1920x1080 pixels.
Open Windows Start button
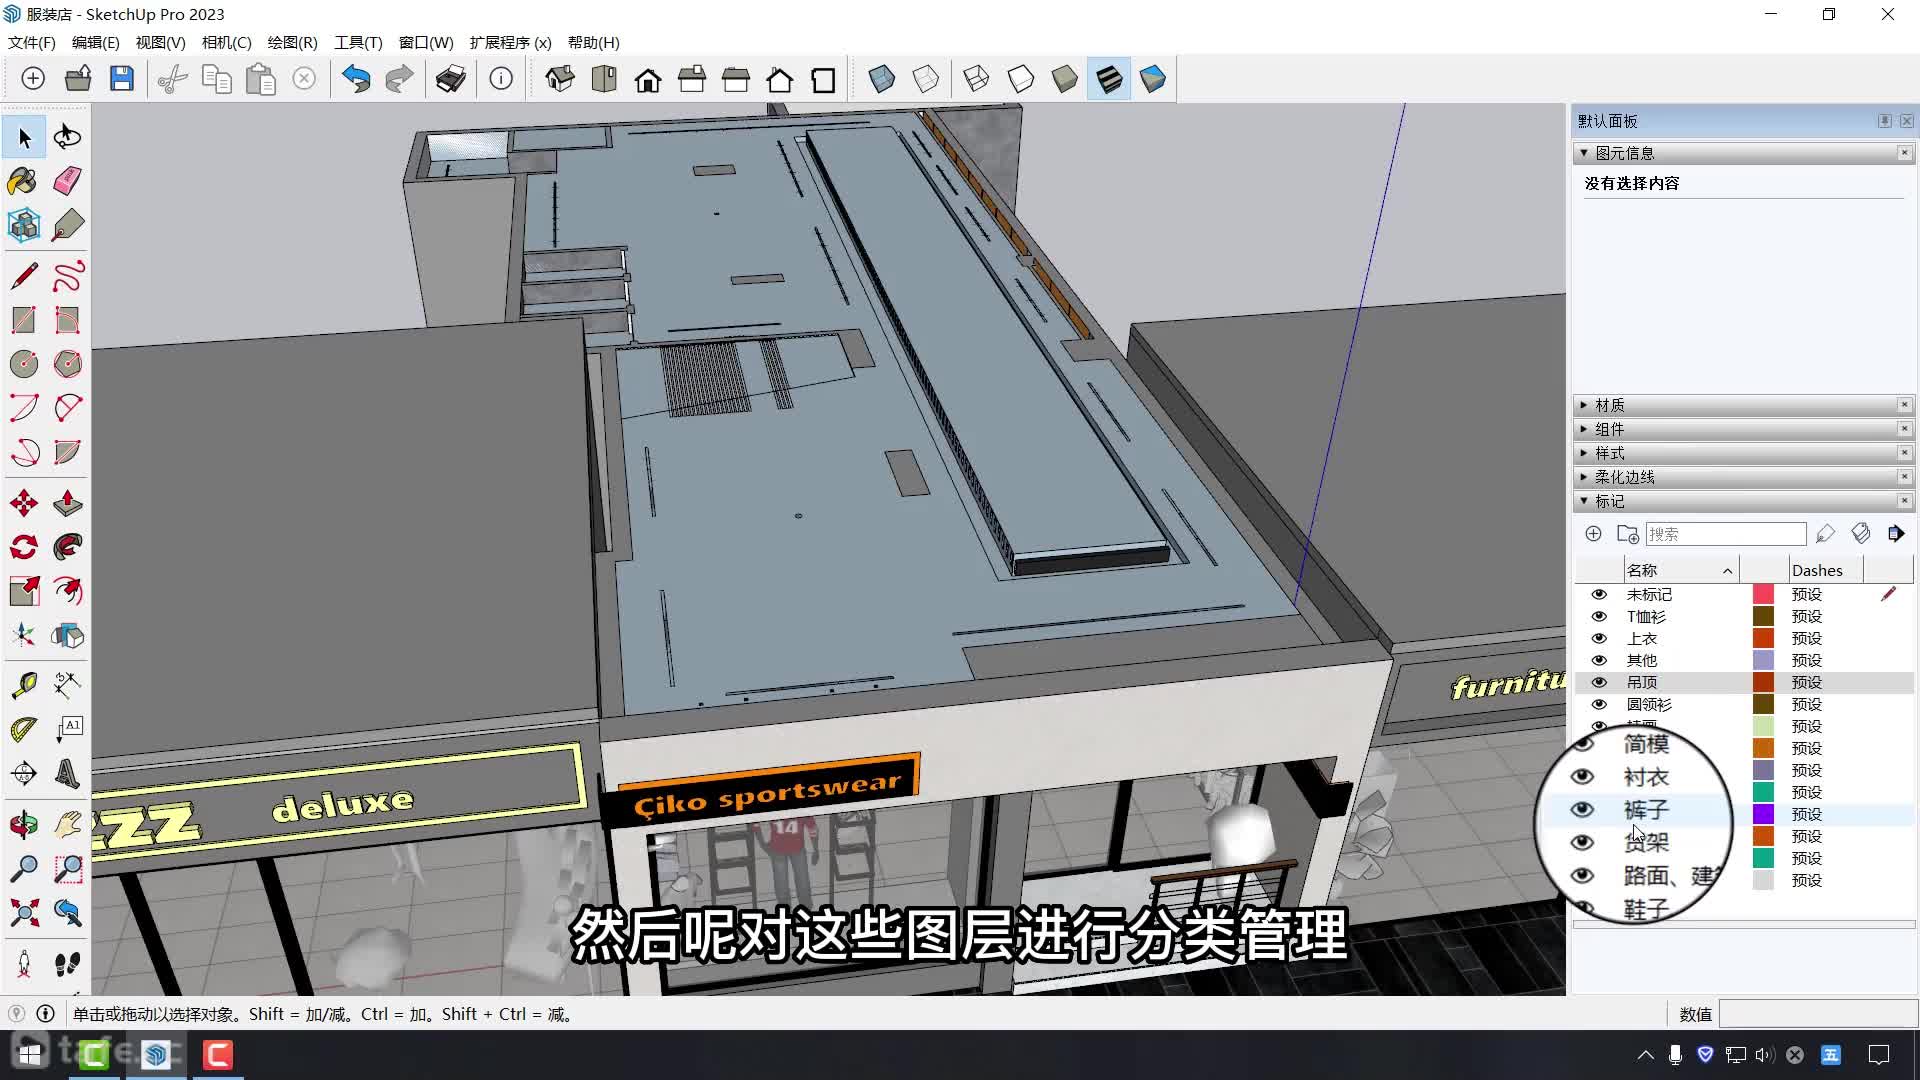coord(31,1055)
